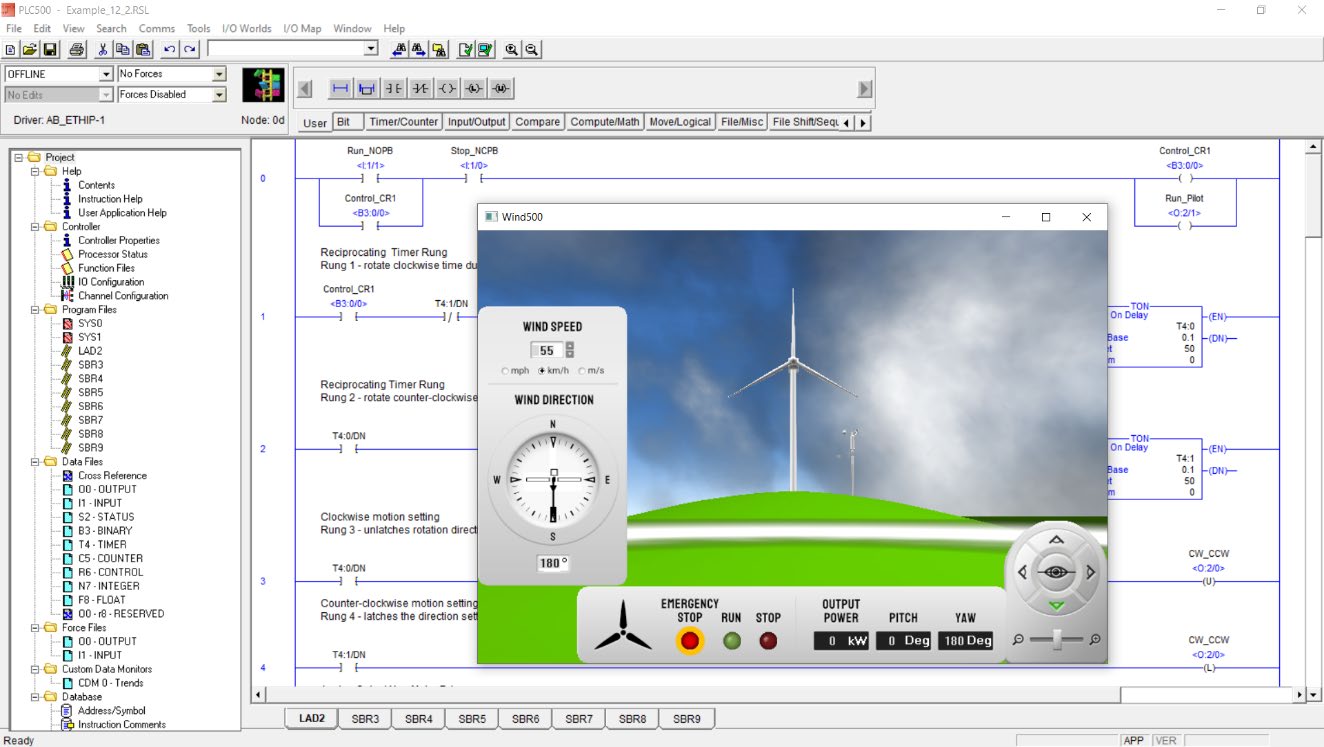
Task: Tilt the Wind500 camera view upward
Action: pos(1057,541)
